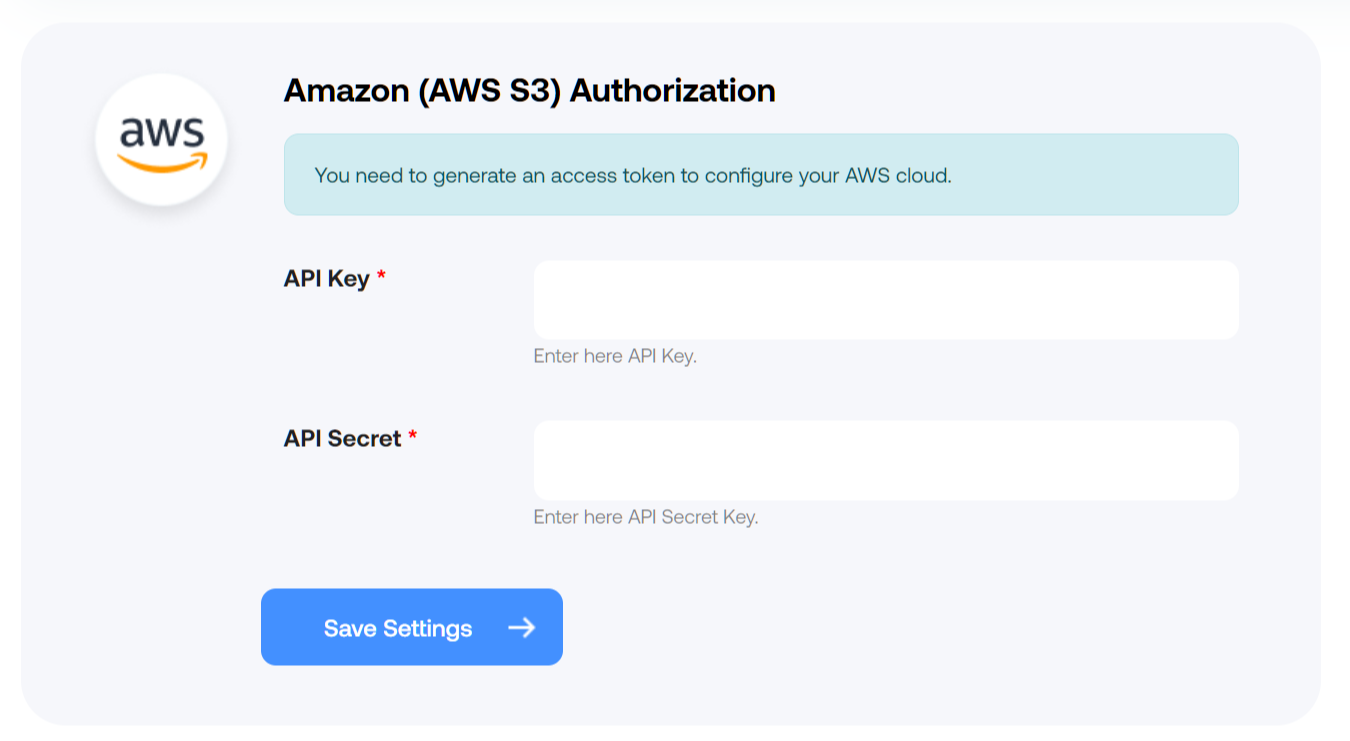Click the red asterisk next to API Key
Image resolution: width=1350 pixels, height=741 pixels.
tap(381, 275)
